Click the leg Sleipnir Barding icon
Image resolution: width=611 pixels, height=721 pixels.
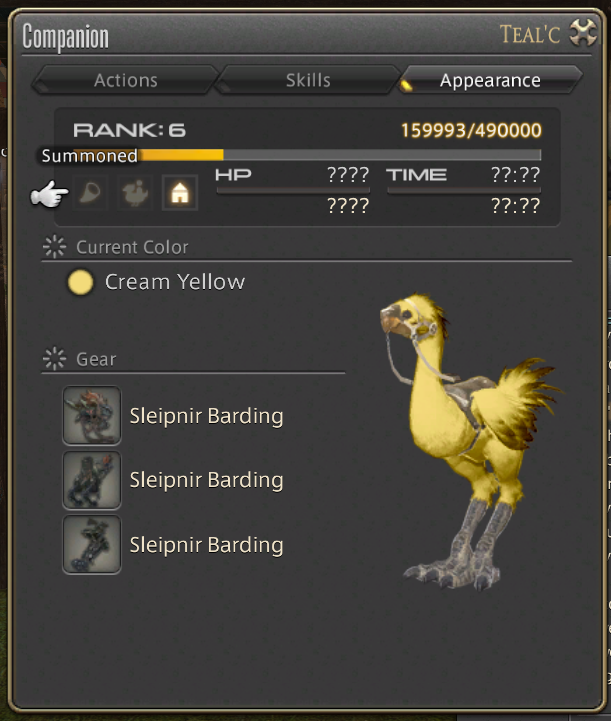point(92,544)
